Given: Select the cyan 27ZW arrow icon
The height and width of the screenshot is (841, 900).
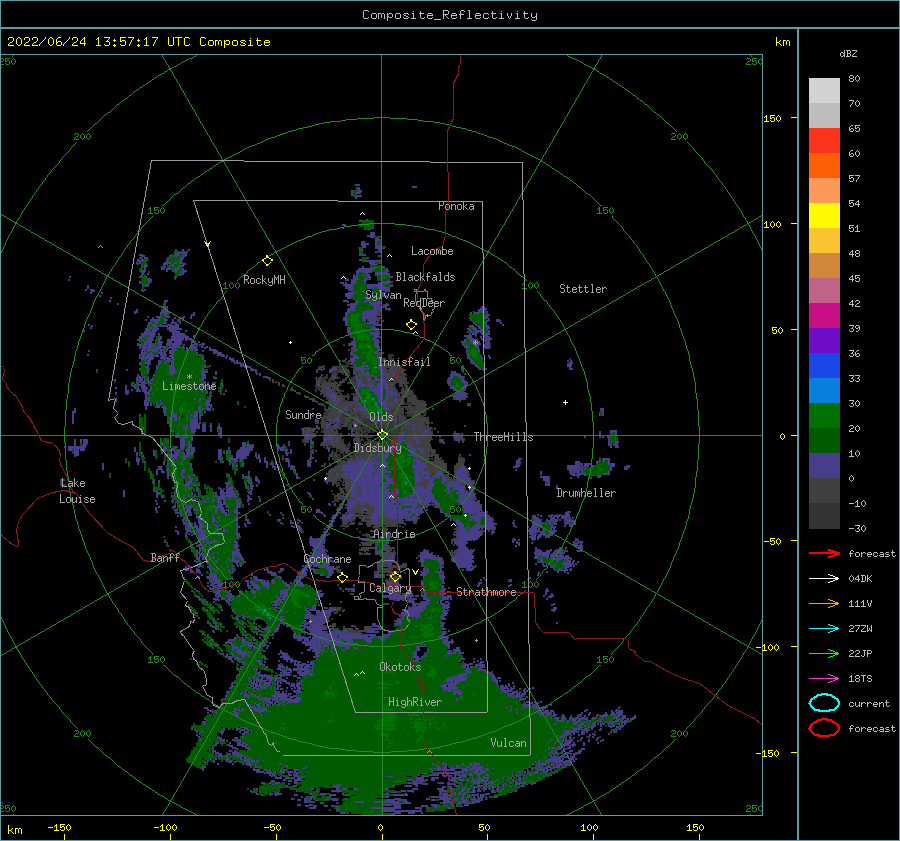Looking at the screenshot, I should (824, 629).
